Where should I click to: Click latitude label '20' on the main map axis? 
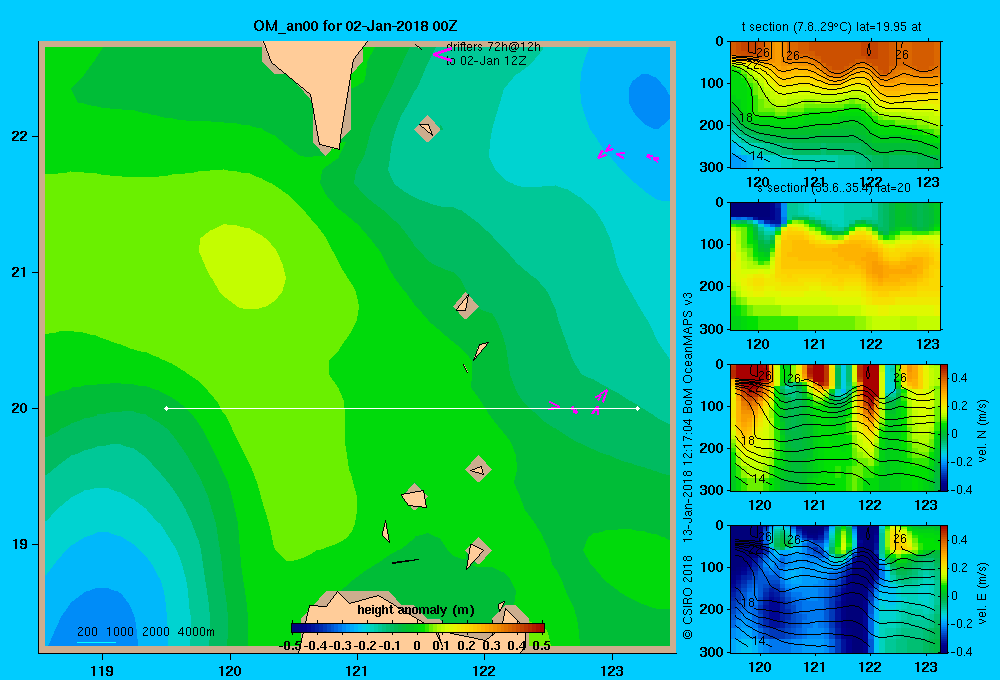(x=19, y=408)
